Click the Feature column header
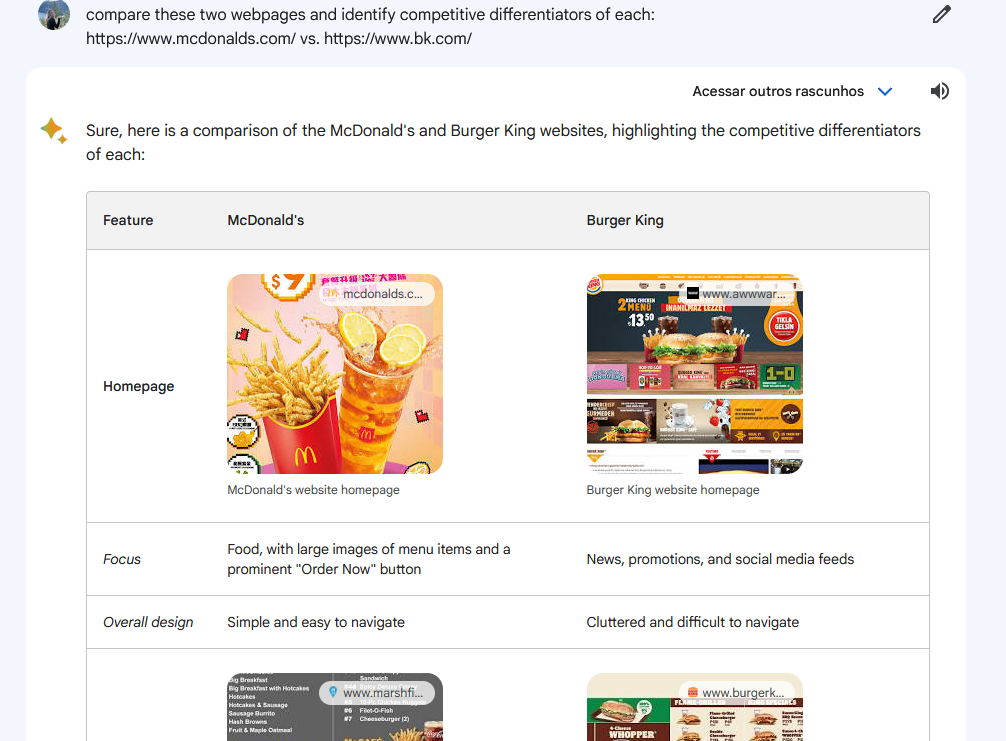Image resolution: width=1006 pixels, height=741 pixels. (128, 220)
